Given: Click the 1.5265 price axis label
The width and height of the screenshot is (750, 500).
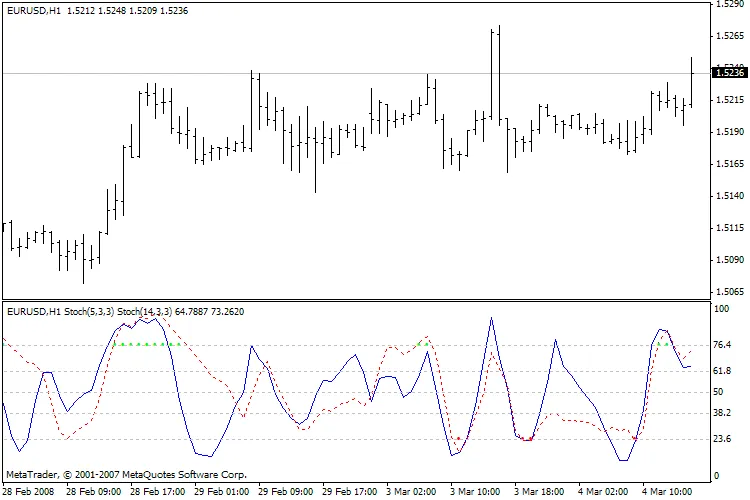Looking at the screenshot, I should point(729,36).
